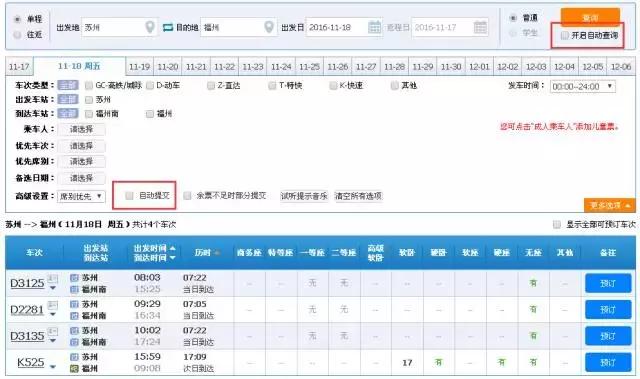This screenshot has width=640, height=379.
Task: Select the 往返 round-trip radio button
Action: coord(17,35)
